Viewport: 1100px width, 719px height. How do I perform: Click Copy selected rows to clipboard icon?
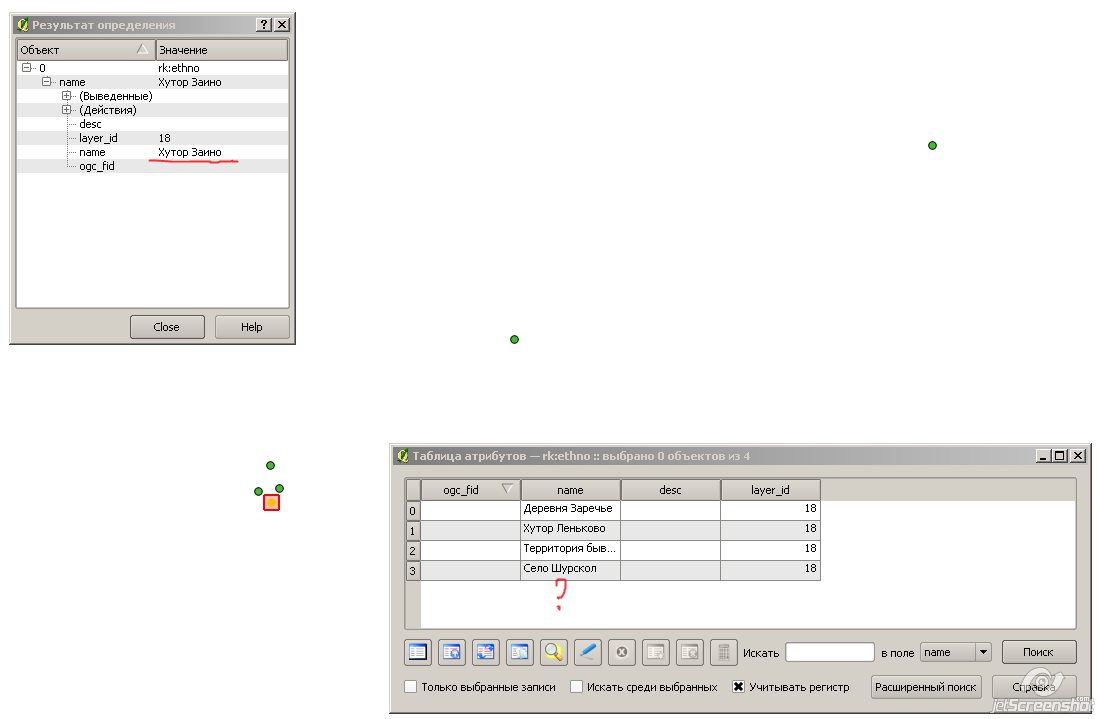(520, 652)
